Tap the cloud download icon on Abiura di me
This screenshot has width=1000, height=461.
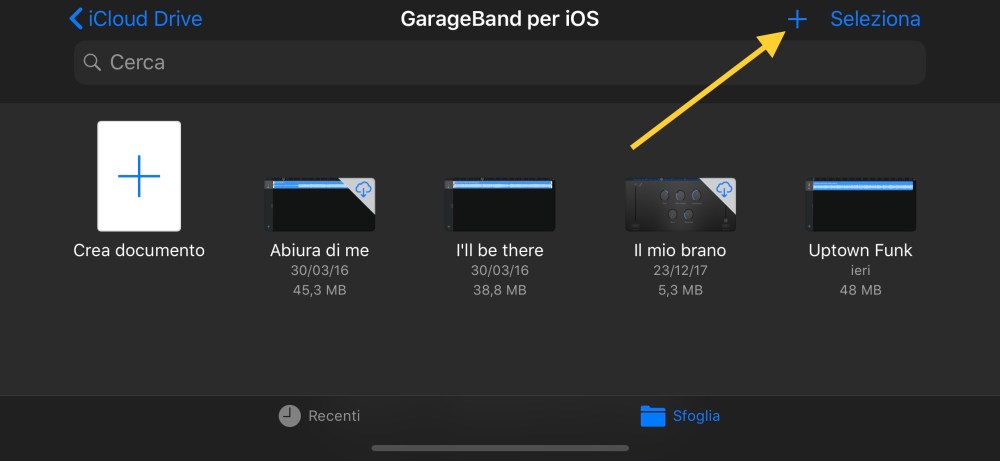(363, 189)
